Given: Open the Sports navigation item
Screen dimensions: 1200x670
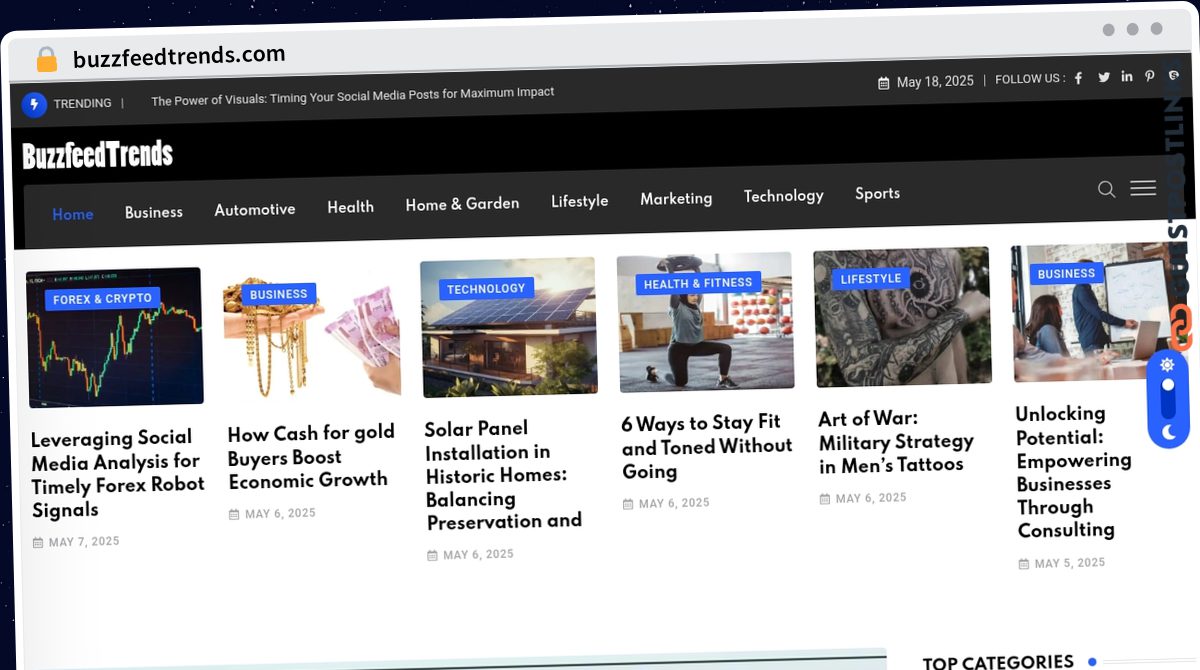Looking at the screenshot, I should tap(877, 194).
